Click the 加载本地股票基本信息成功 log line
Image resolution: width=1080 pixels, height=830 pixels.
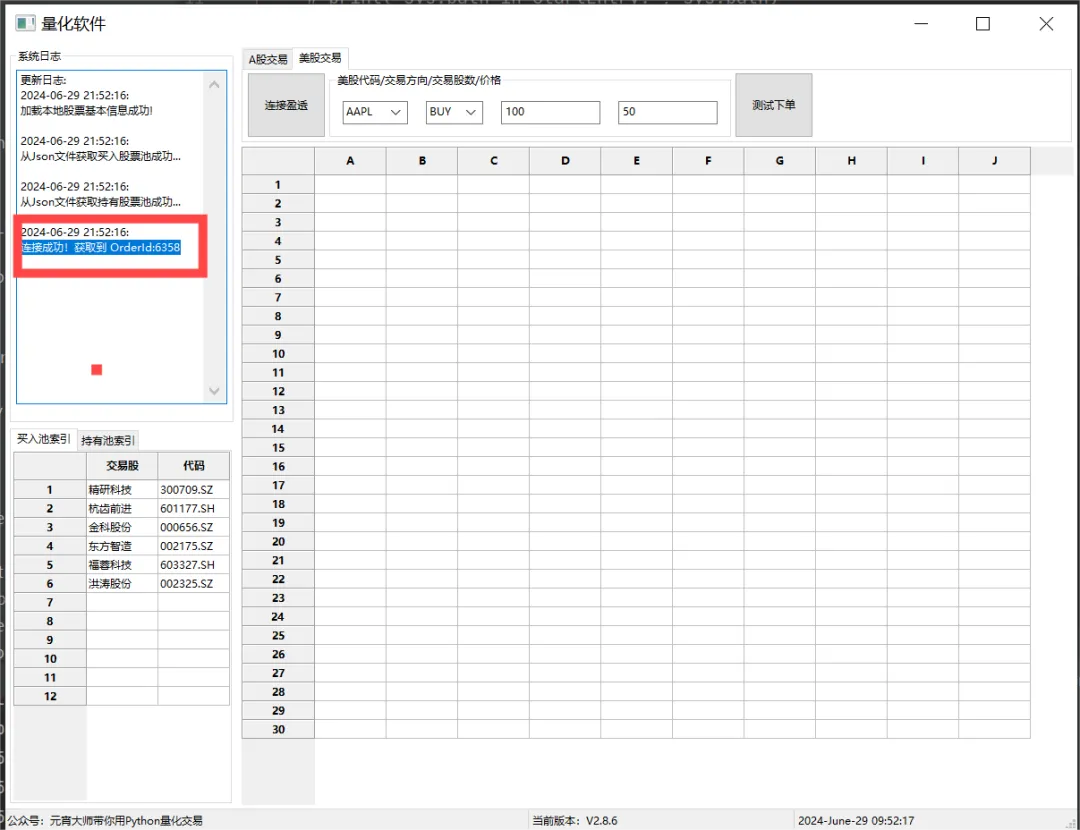tap(86, 110)
